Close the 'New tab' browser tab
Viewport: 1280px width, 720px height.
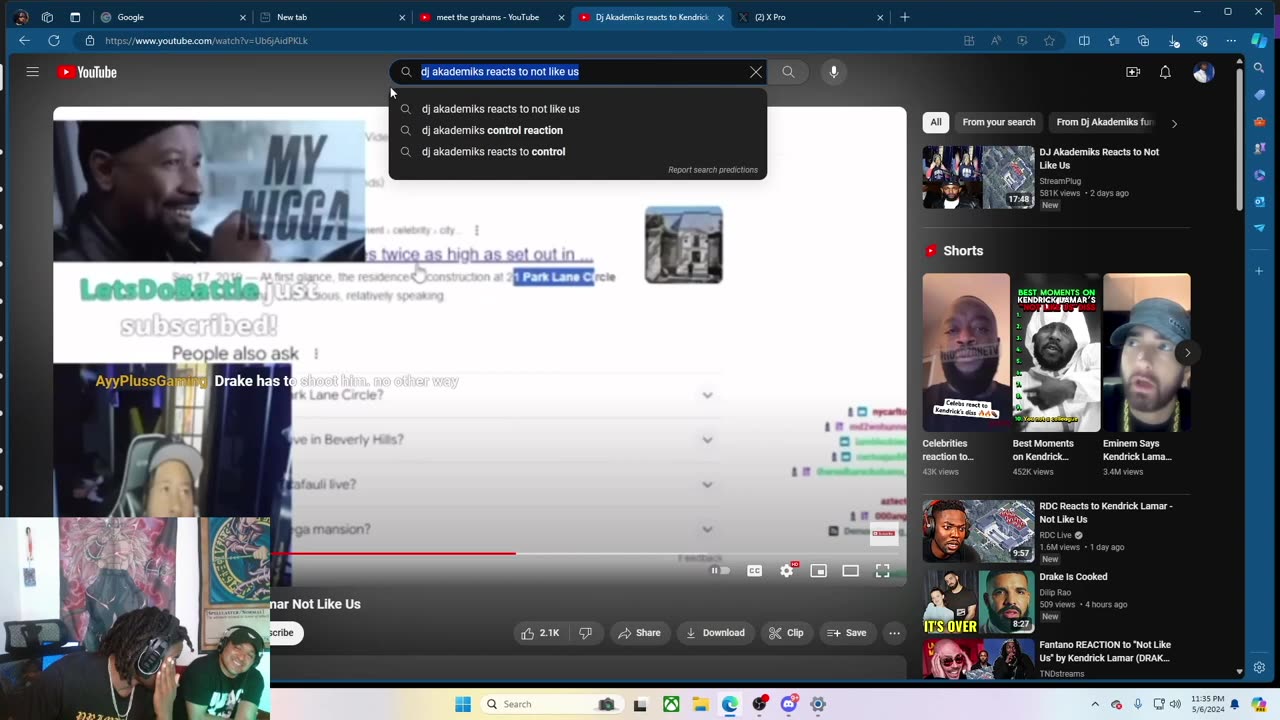click(402, 17)
